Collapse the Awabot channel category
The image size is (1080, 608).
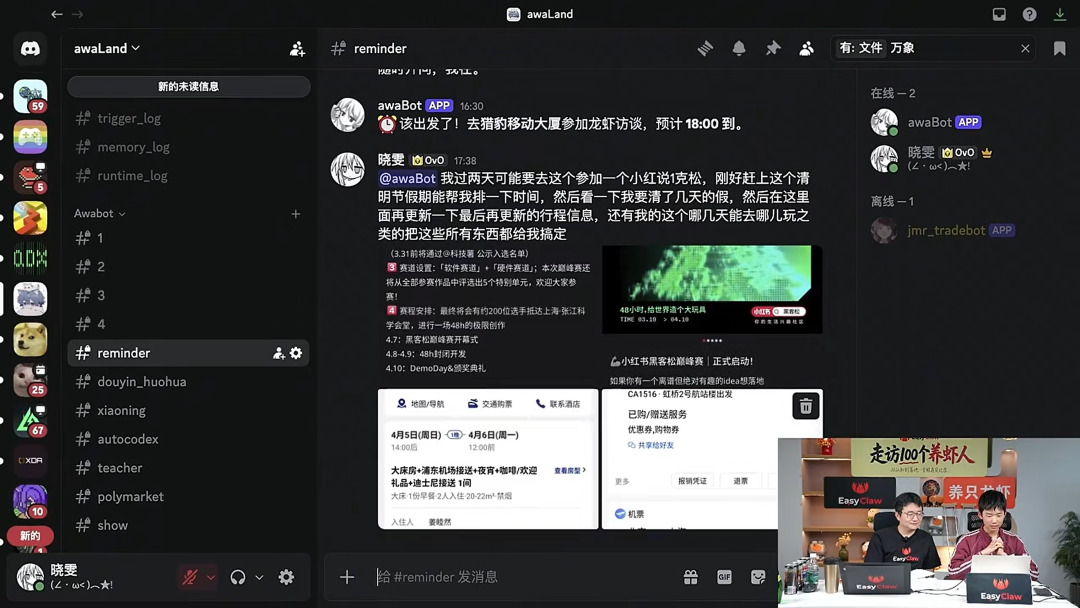click(100, 213)
